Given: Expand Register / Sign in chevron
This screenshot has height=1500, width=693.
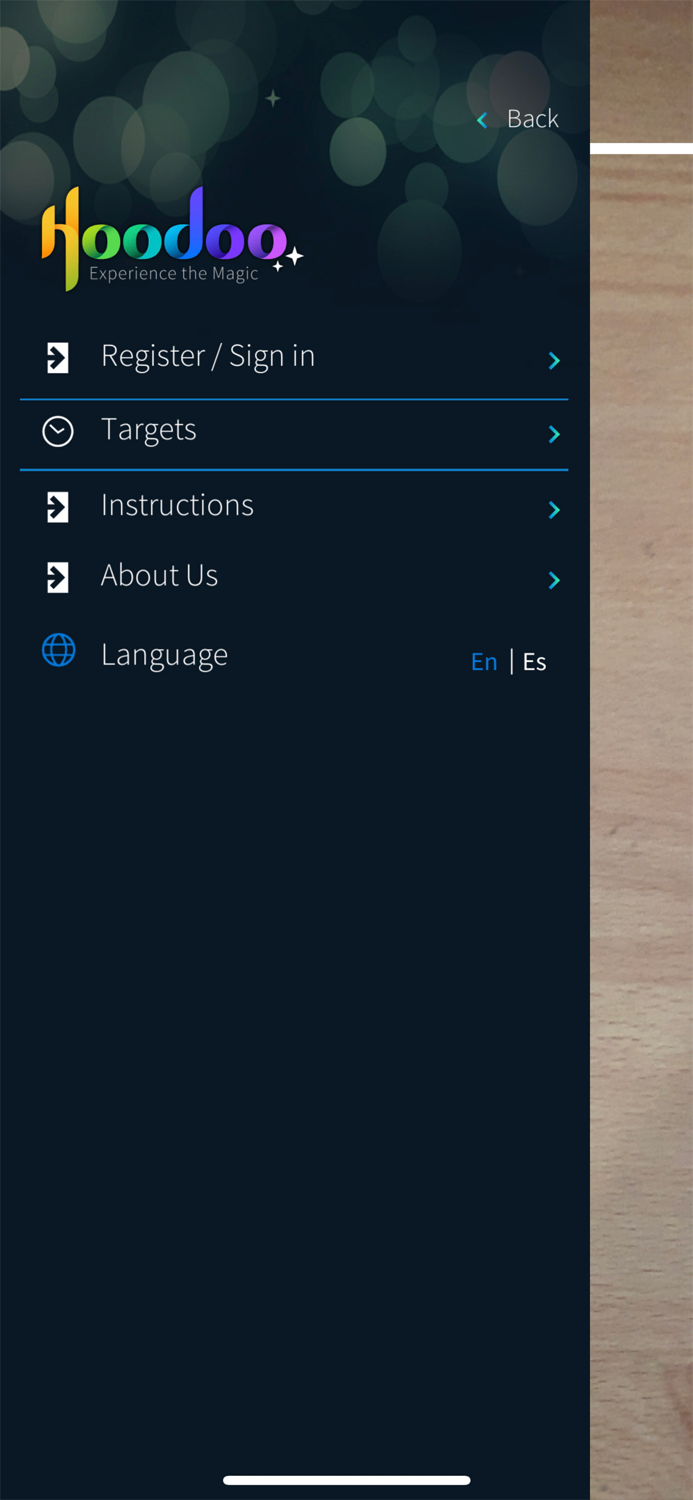Looking at the screenshot, I should [x=554, y=360].
